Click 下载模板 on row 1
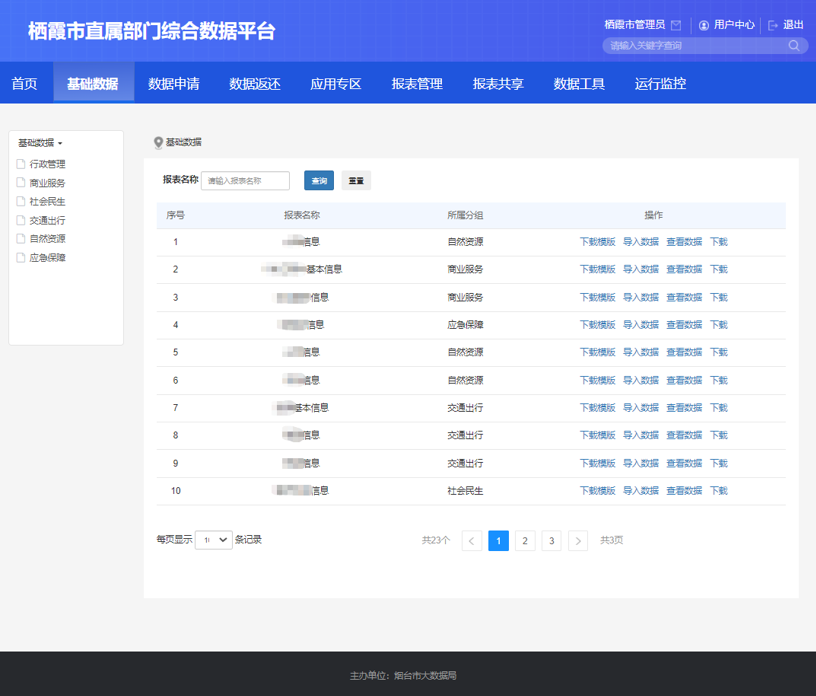The width and height of the screenshot is (816, 696). [597, 241]
